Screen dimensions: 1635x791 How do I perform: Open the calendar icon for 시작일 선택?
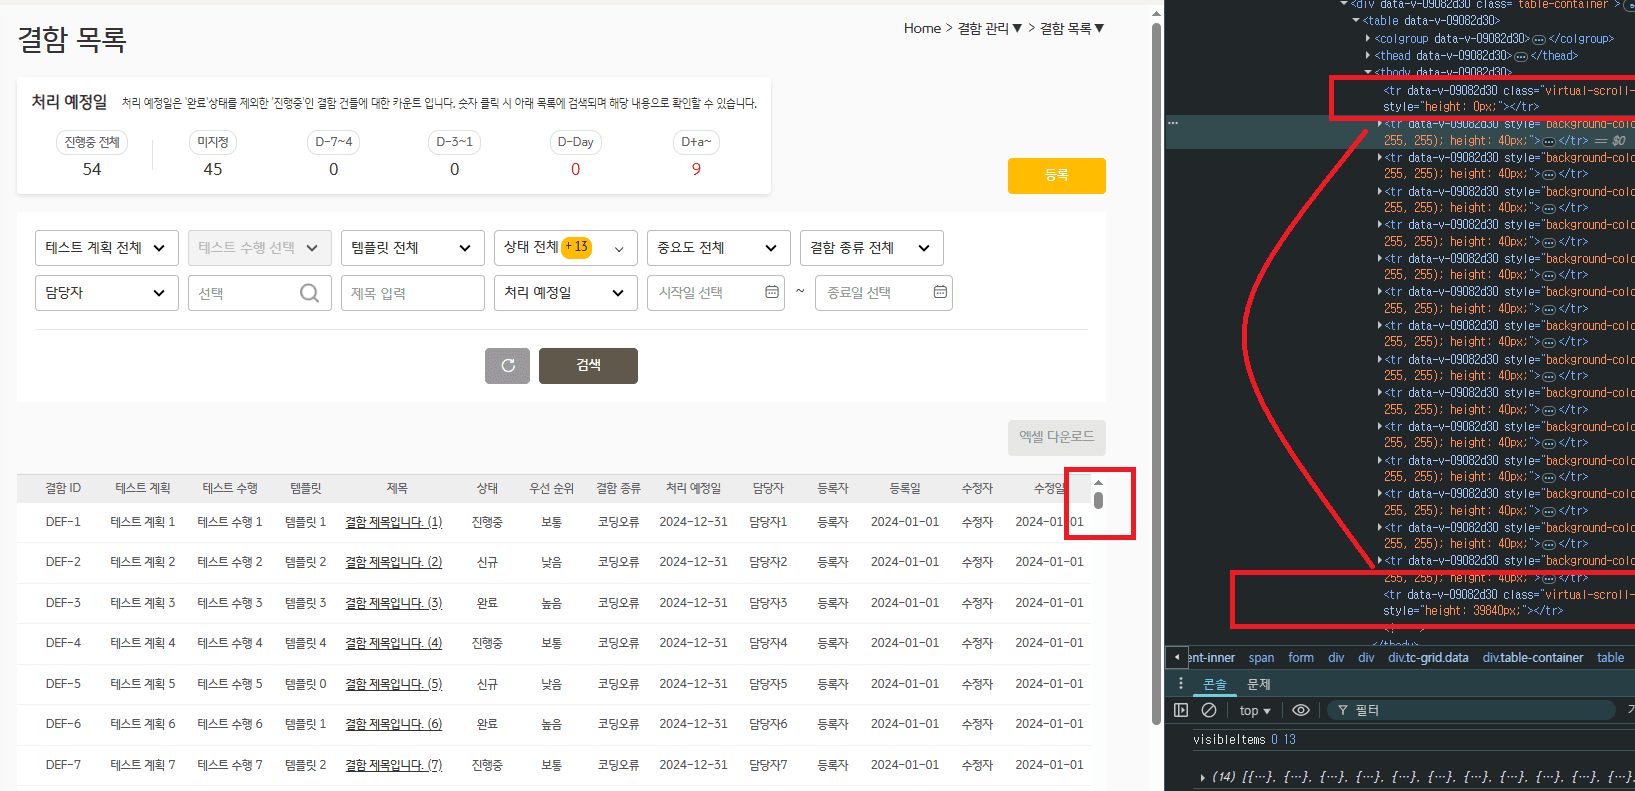pyautogui.click(x=771, y=292)
